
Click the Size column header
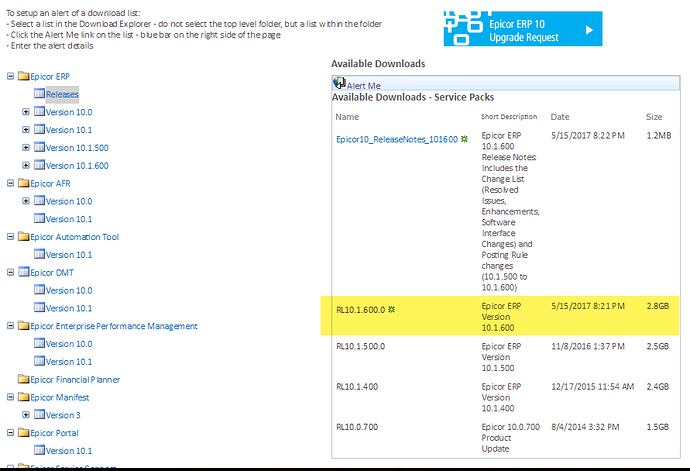click(654, 117)
